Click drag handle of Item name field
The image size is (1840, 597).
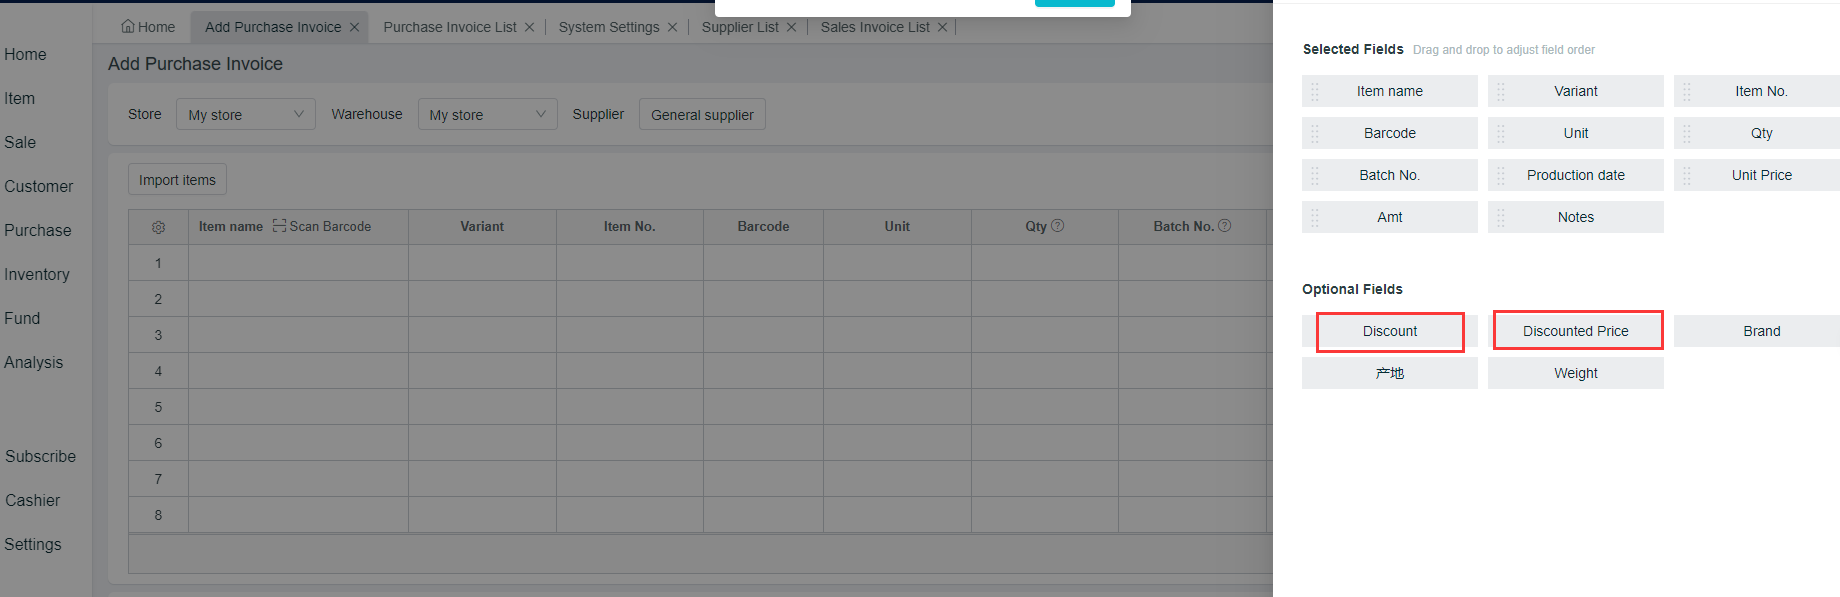click(1315, 91)
